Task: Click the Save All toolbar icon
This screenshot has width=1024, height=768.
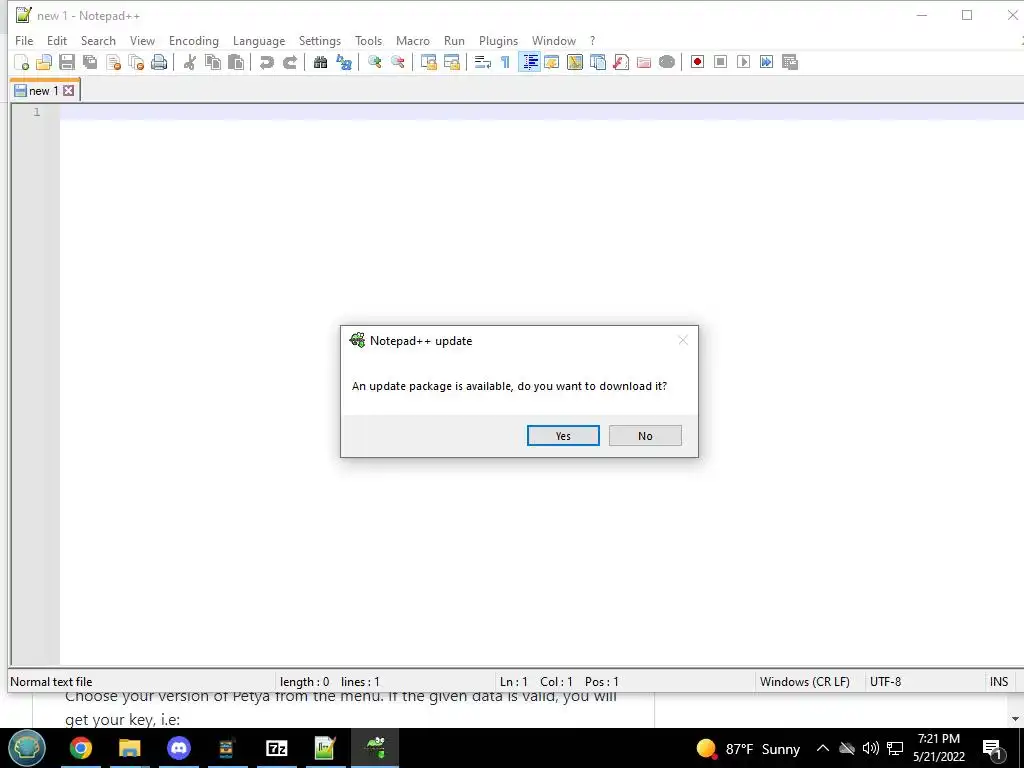Action: pyautogui.click(x=90, y=62)
